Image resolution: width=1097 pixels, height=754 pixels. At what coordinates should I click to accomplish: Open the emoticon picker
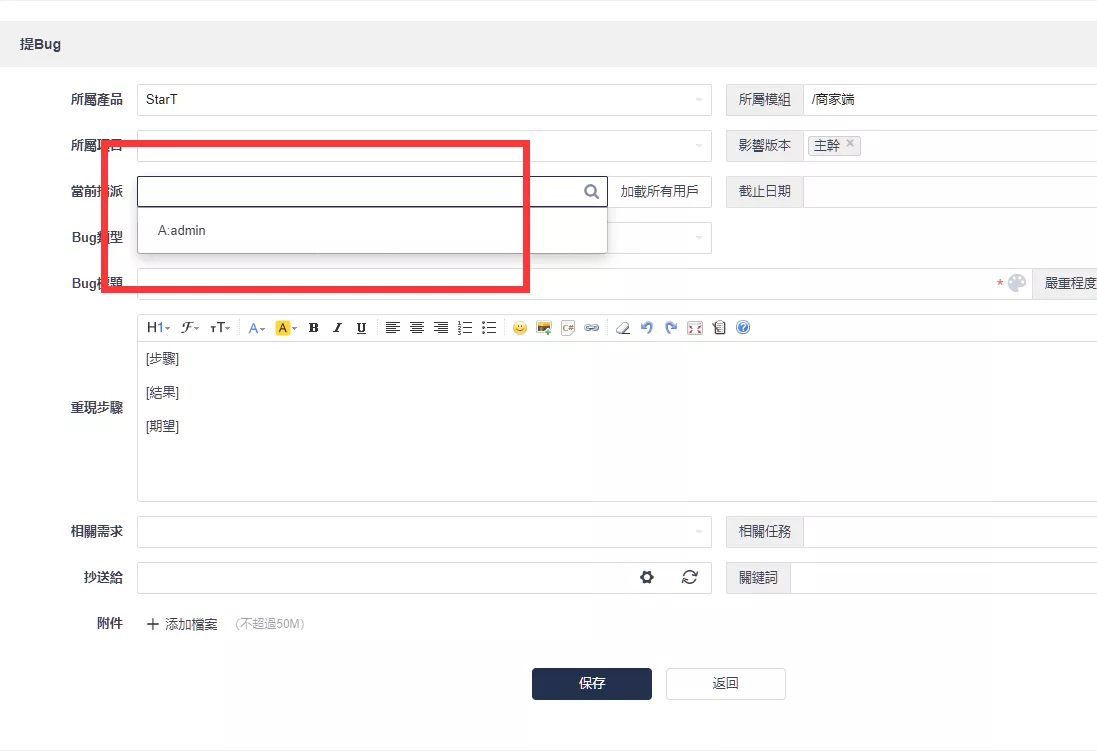coord(520,327)
